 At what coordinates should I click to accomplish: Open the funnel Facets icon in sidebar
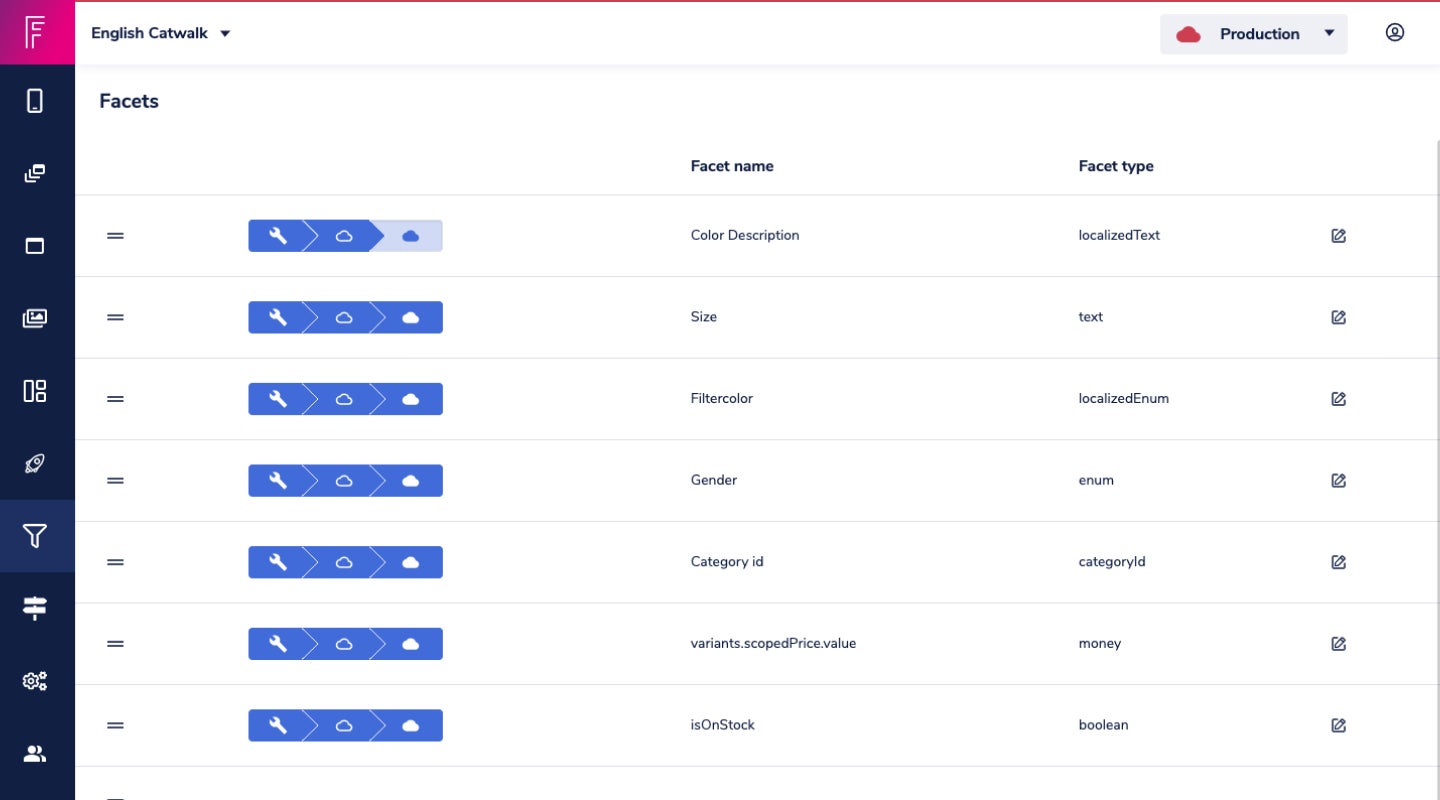(x=35, y=536)
